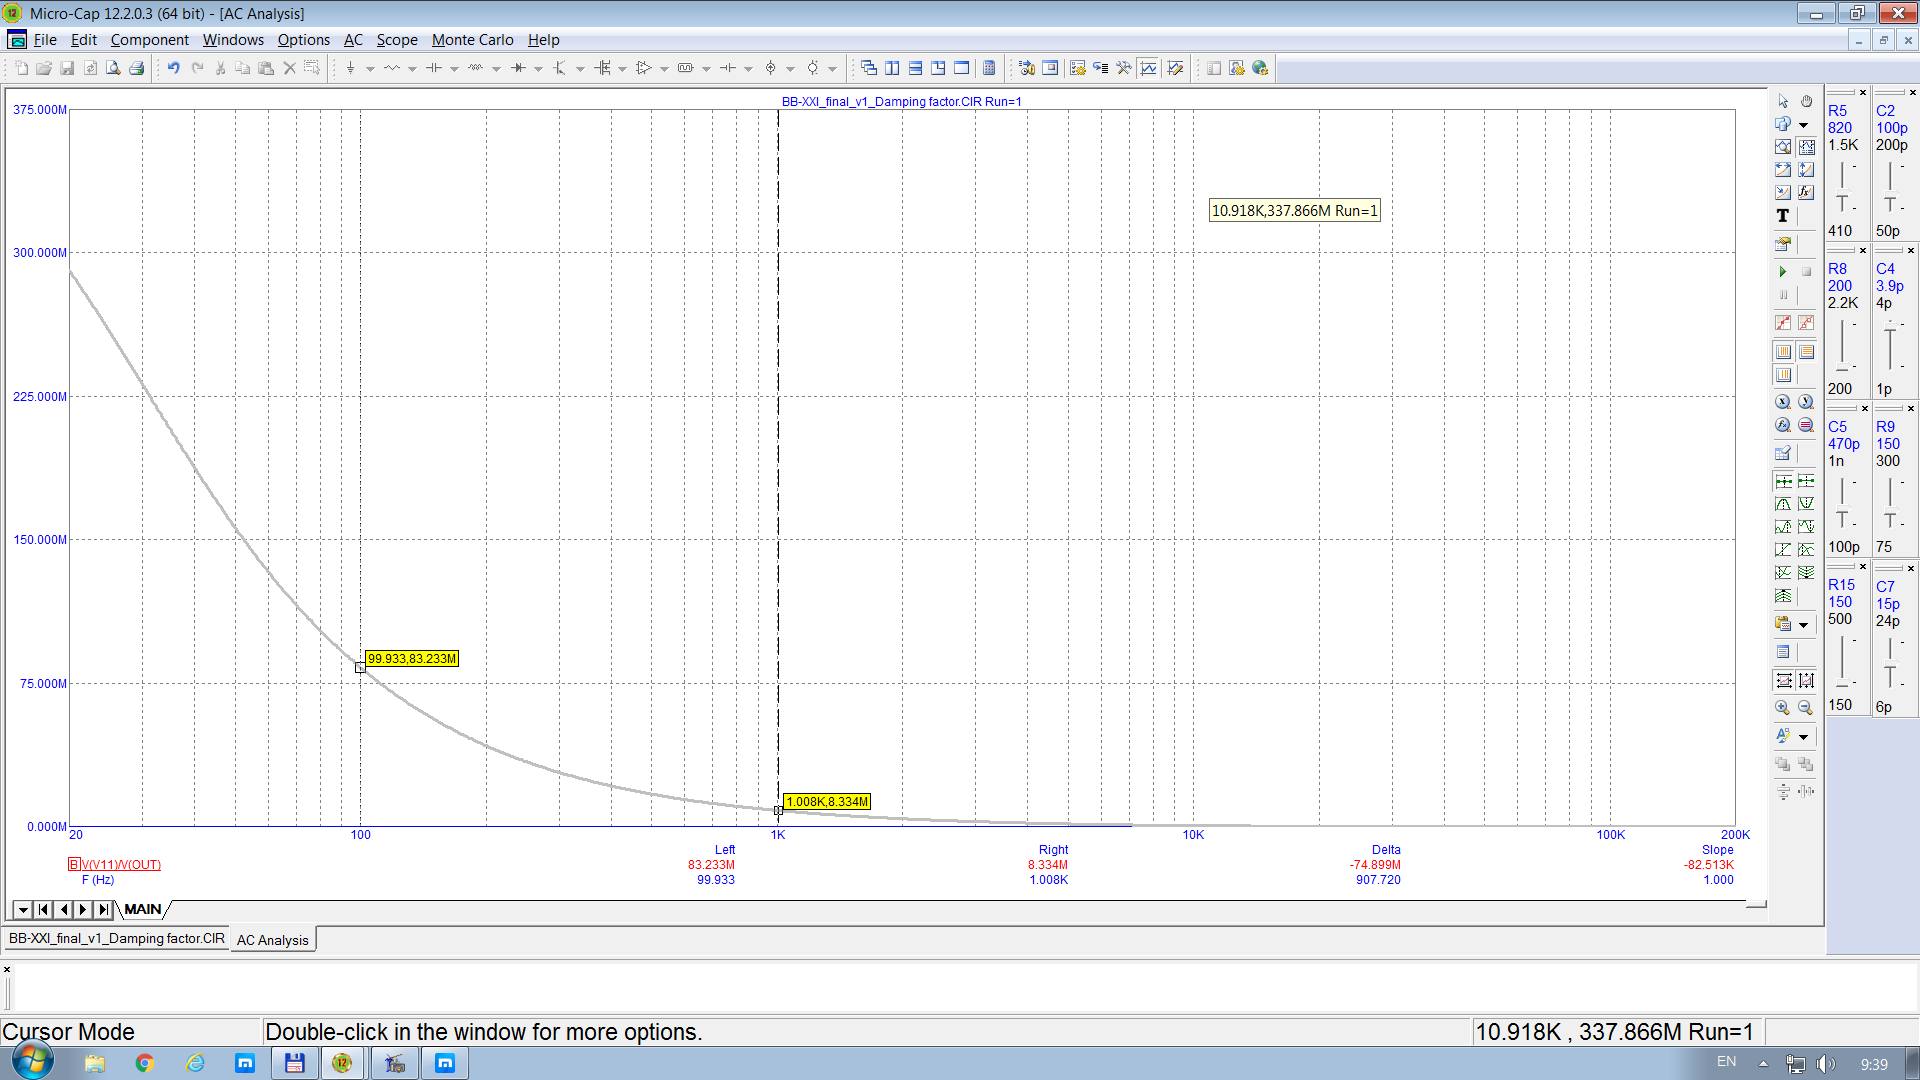Screen dimensions: 1920x1080
Task: Open the Monte Carlo menu
Action: coord(472,40)
